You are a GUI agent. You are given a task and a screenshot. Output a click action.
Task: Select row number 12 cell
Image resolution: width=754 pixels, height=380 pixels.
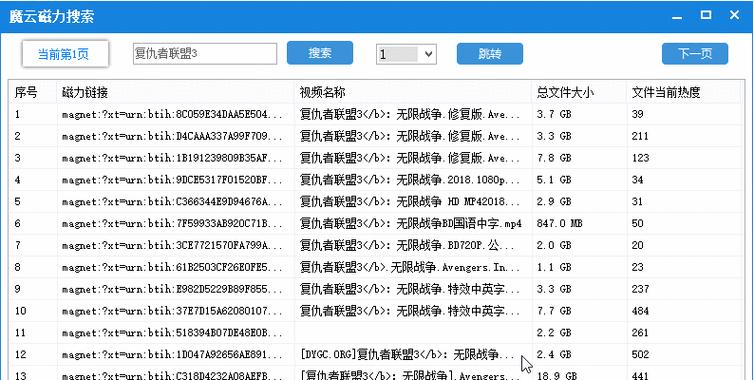(20, 355)
